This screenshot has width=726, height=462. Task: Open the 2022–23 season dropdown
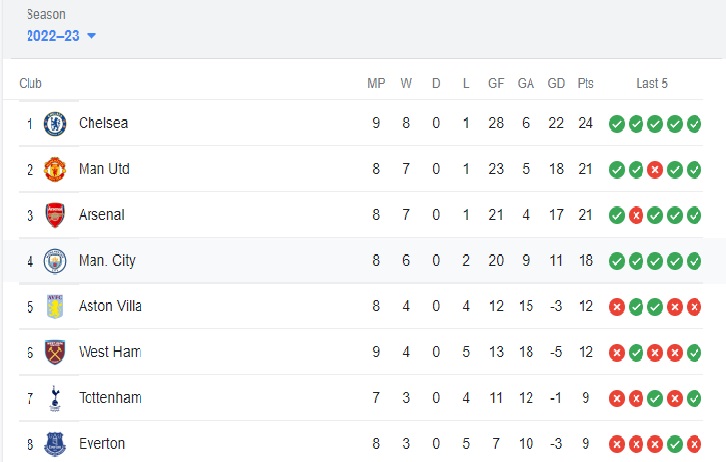pos(61,36)
